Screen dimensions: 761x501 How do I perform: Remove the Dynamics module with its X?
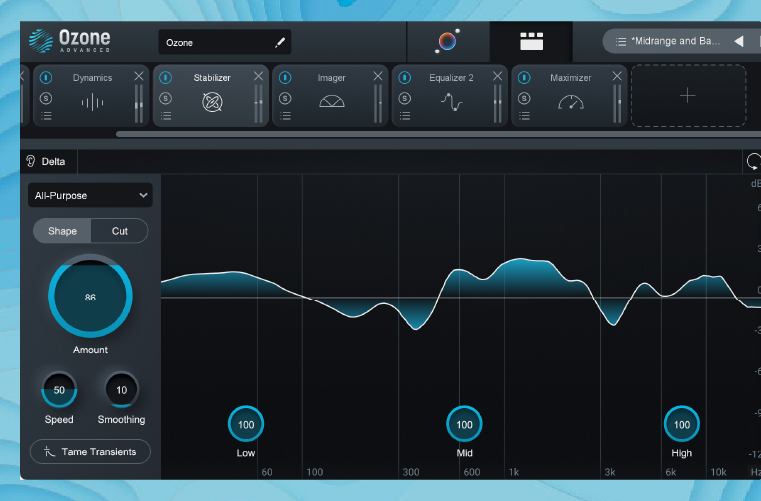(x=139, y=76)
